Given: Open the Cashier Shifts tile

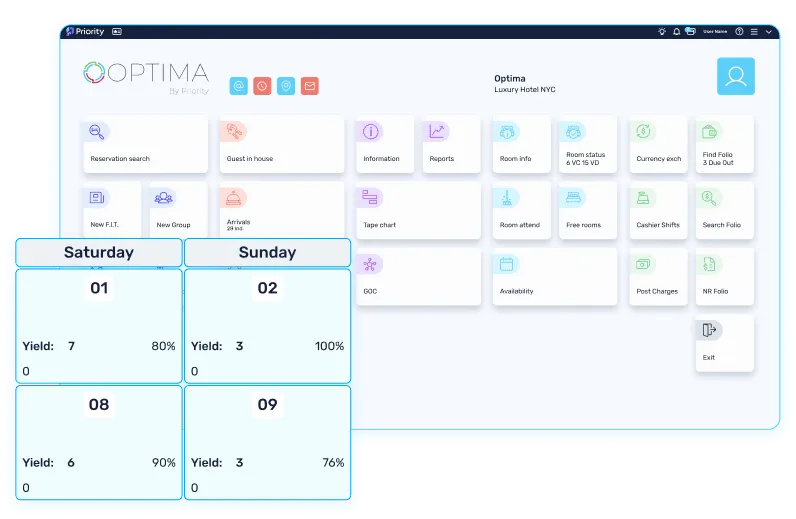Looking at the screenshot, I should coord(658,211).
